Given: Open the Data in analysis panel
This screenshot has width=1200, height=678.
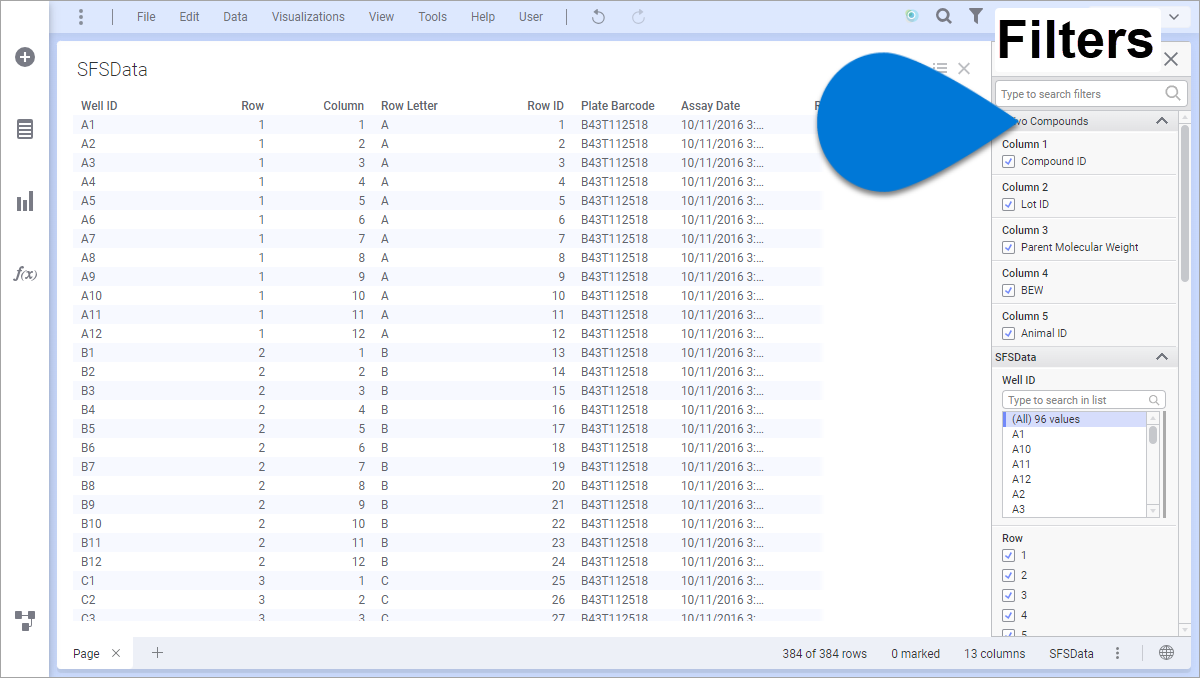Looking at the screenshot, I should tap(25, 129).
